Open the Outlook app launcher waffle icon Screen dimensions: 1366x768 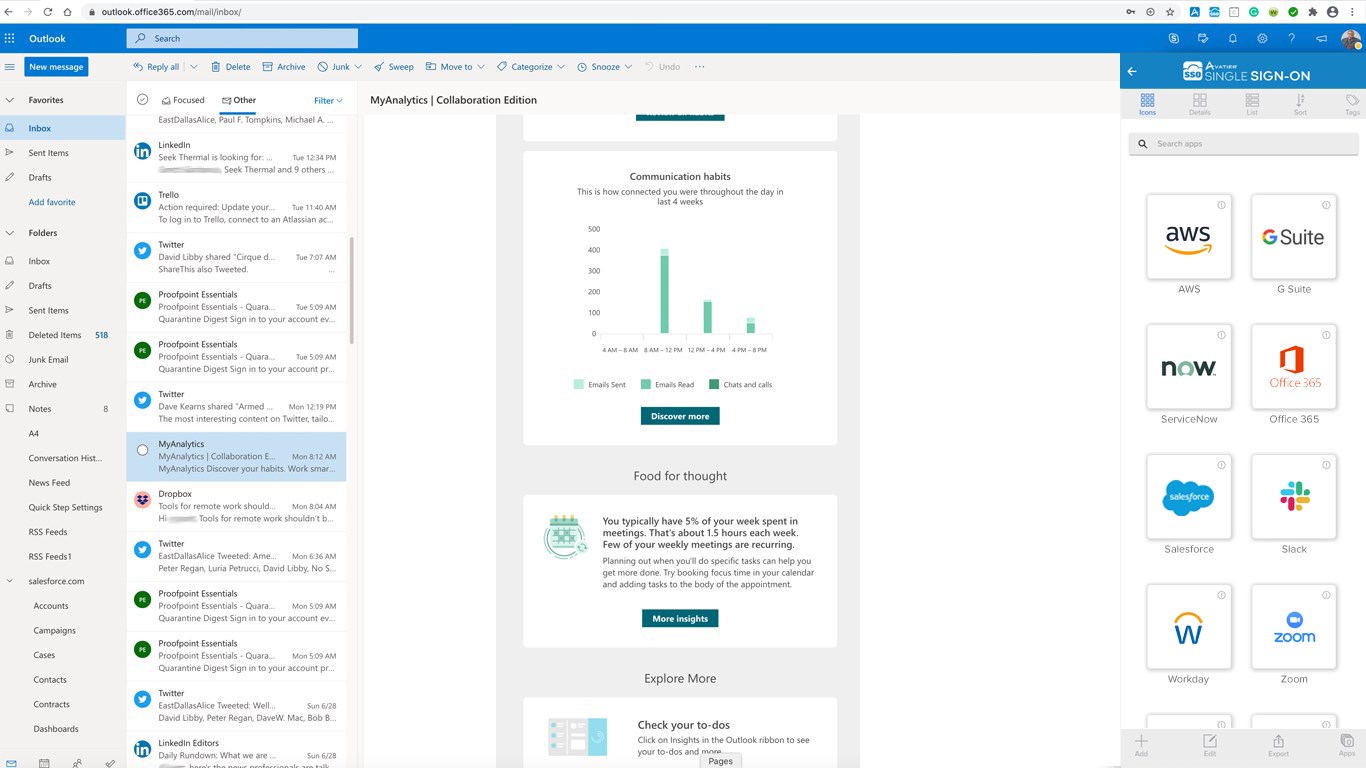pos(10,38)
